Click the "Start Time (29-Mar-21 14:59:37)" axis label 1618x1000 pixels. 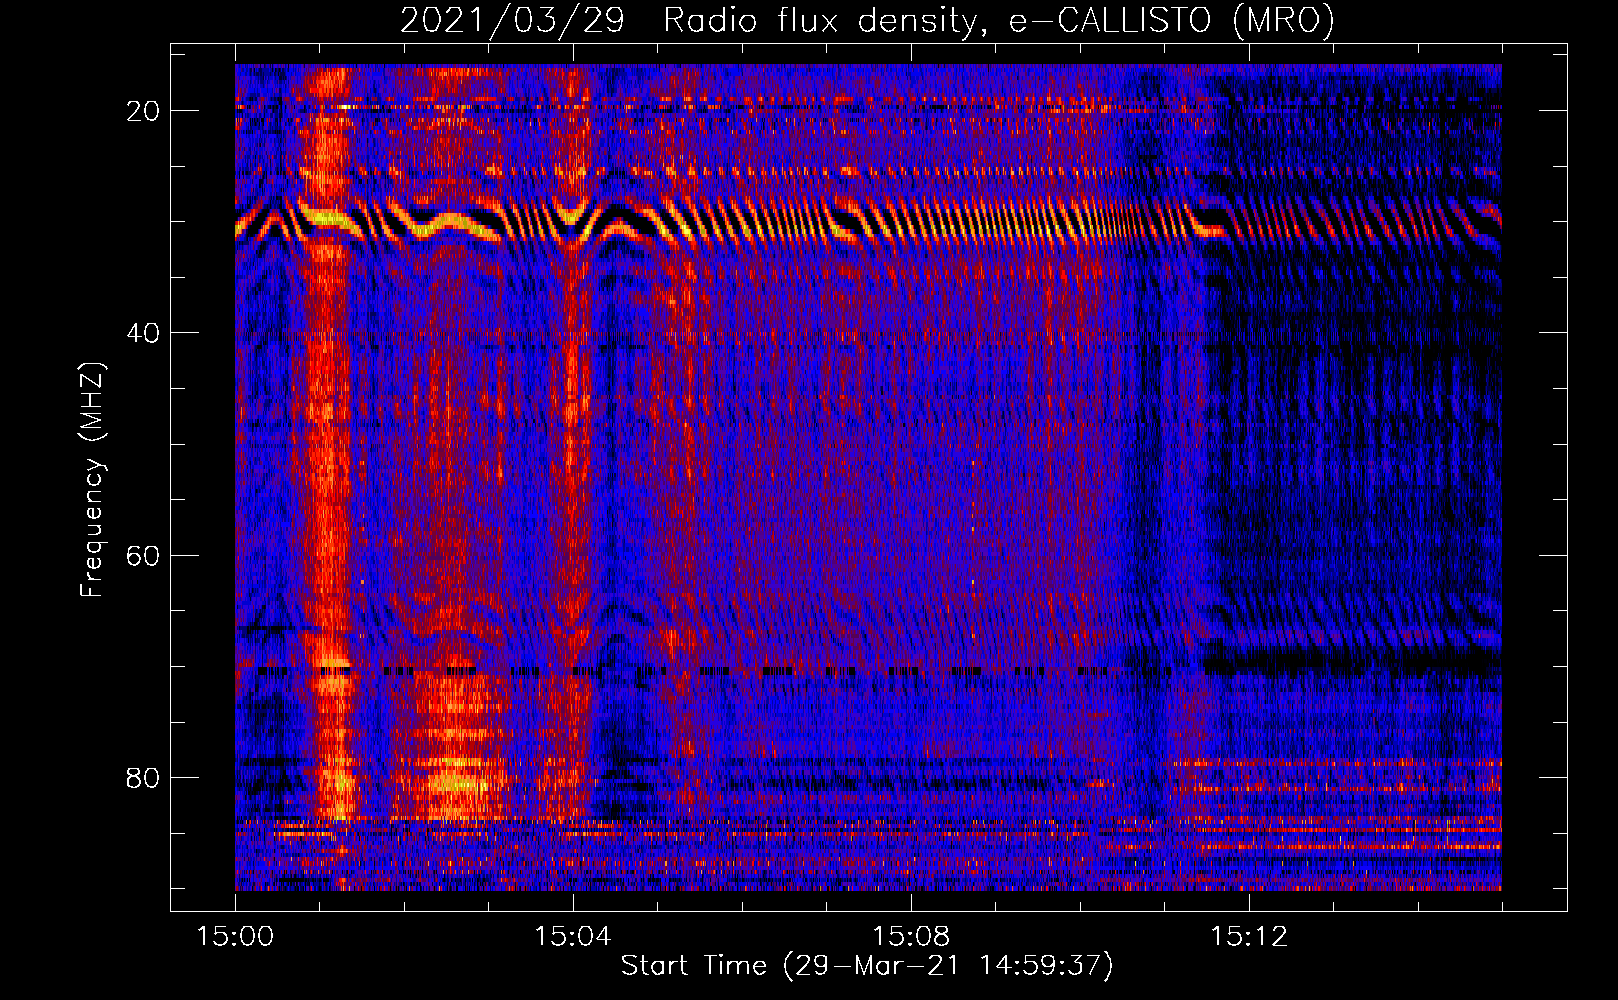pos(867,966)
